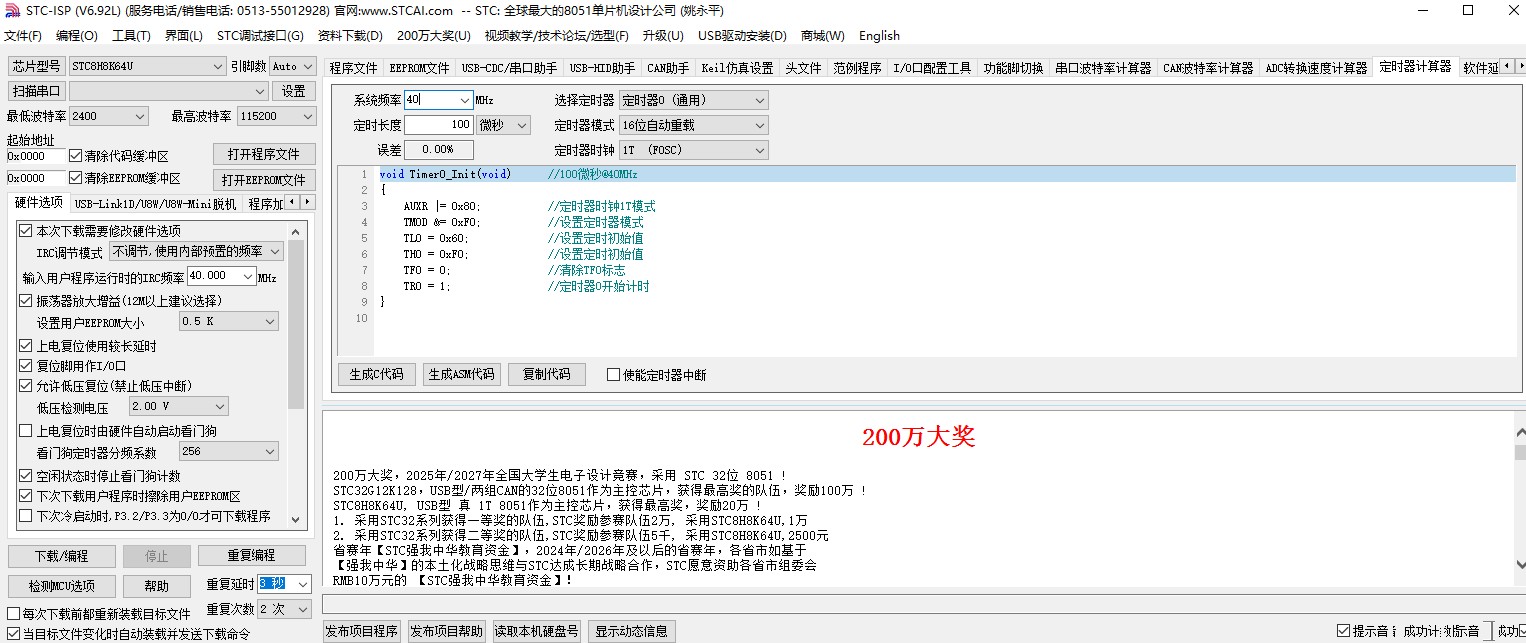Screen dimensions: 1526x643
Task: Open the 定时器模式 16位自动重载 dropdown
Action: 693,125
